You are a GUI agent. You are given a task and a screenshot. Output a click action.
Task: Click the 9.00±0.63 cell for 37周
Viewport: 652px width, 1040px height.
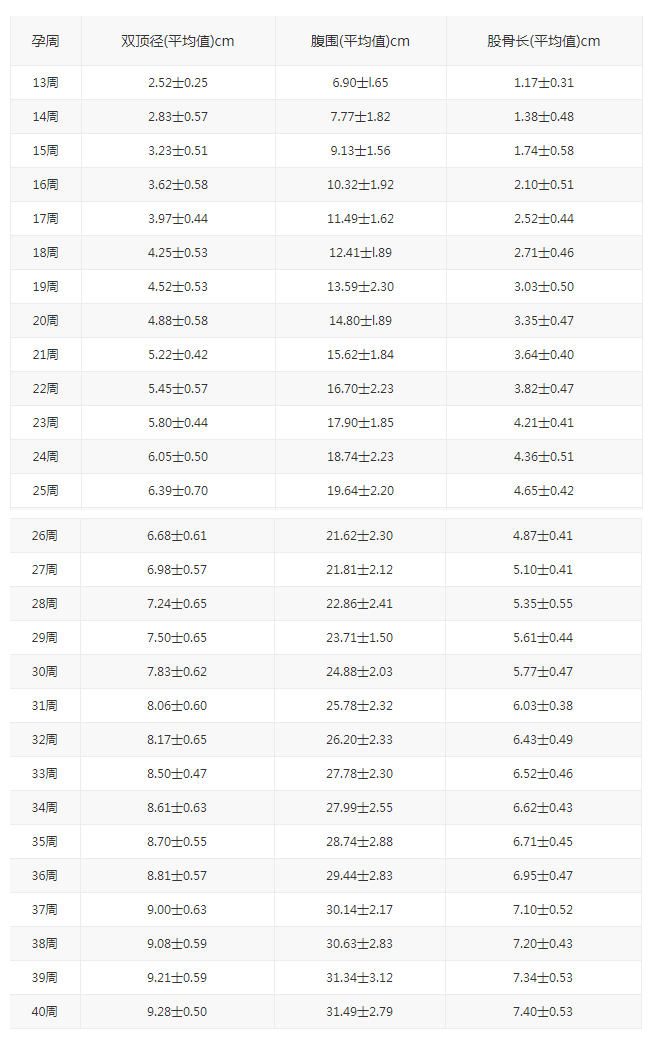[x=177, y=910]
